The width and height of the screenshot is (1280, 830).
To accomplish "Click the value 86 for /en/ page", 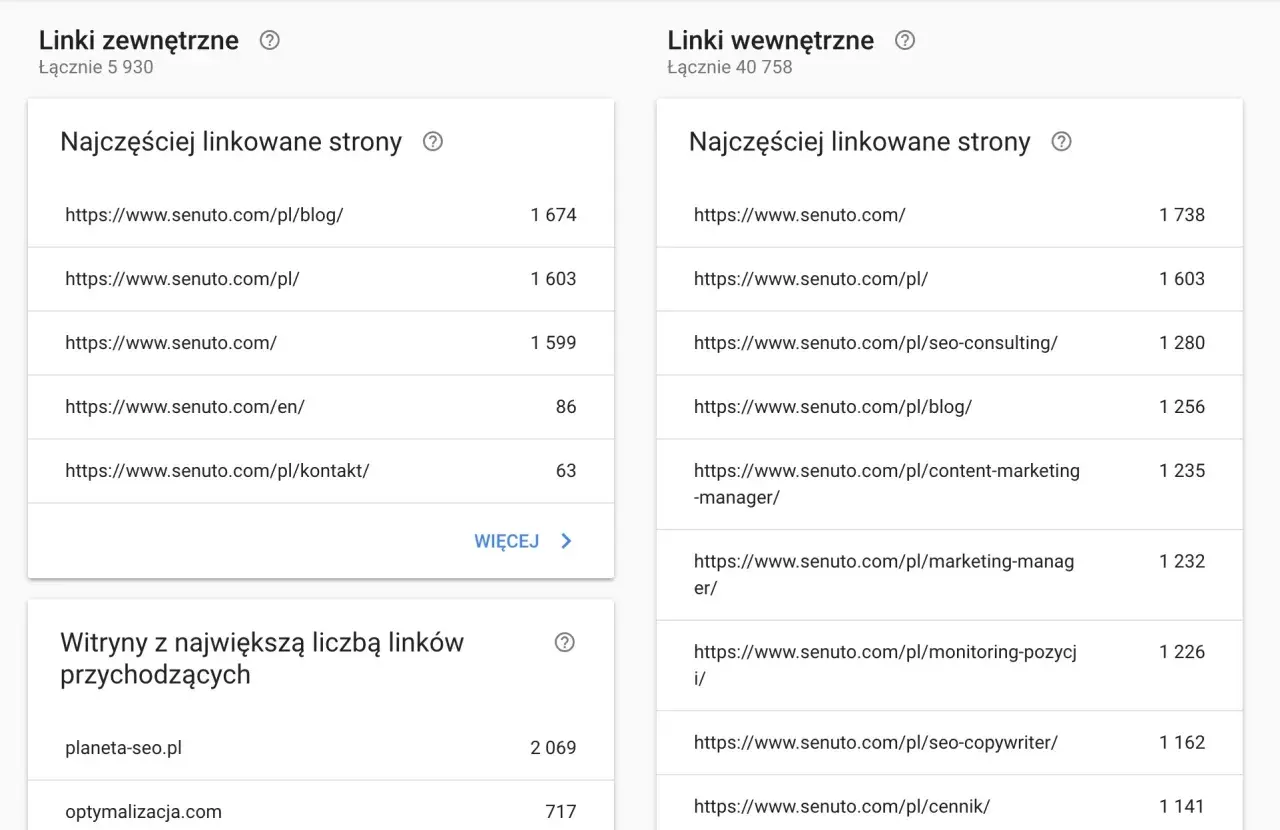I will [566, 407].
